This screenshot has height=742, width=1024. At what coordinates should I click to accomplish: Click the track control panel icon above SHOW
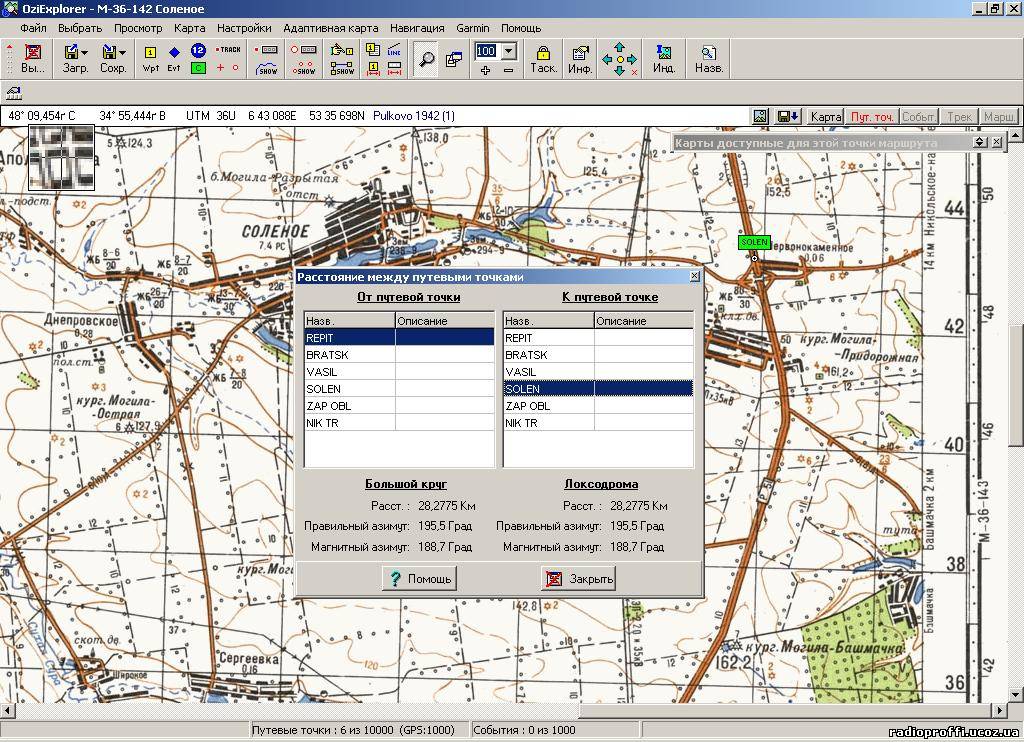[x=268, y=50]
